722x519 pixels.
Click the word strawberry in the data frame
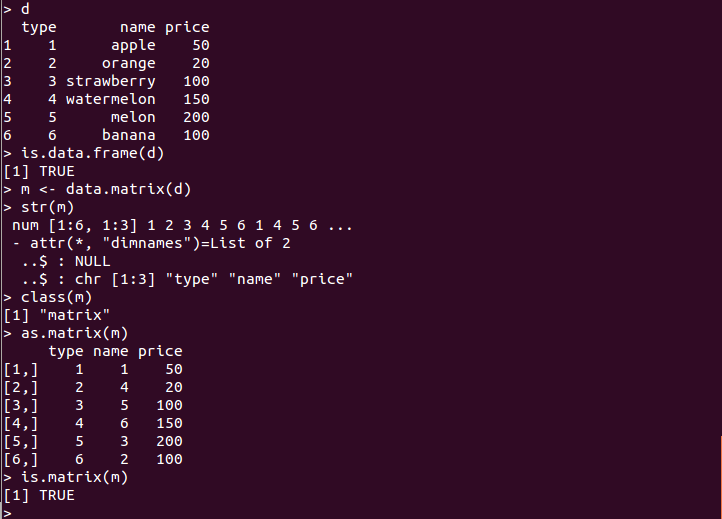point(111,81)
